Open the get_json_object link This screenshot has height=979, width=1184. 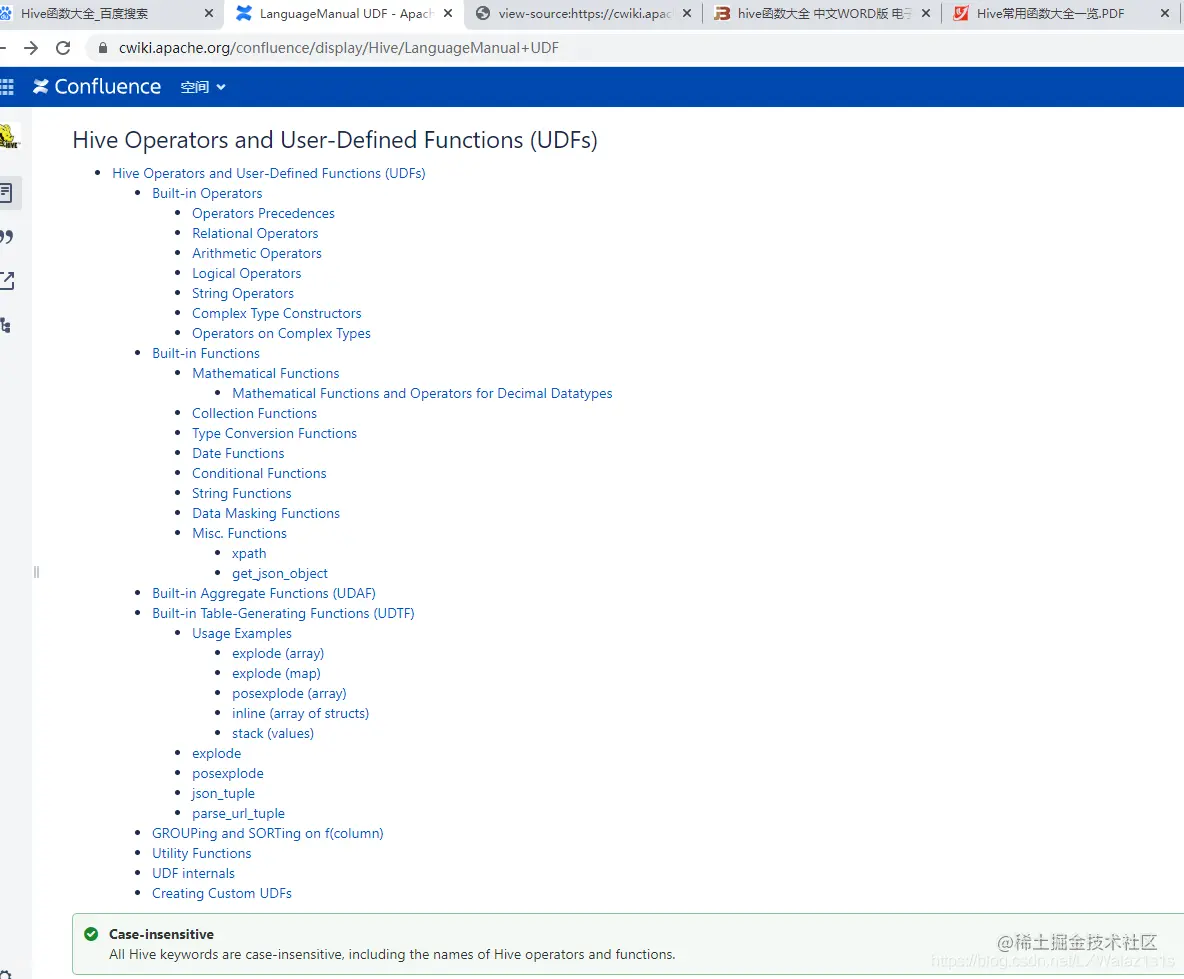point(279,574)
